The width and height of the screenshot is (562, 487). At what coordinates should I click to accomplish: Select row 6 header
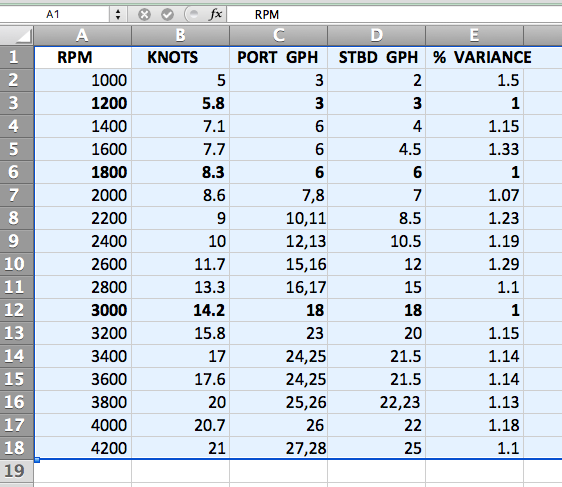tap(16, 172)
